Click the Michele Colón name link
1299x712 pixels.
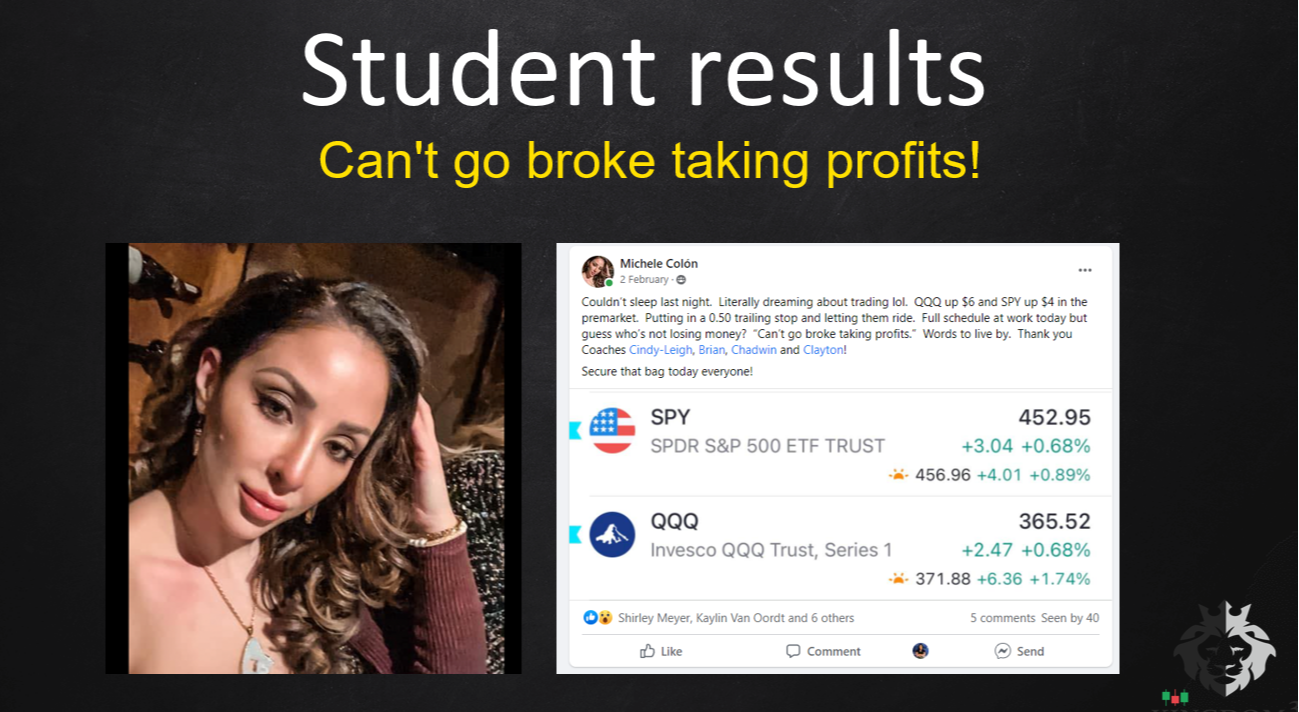coord(659,264)
